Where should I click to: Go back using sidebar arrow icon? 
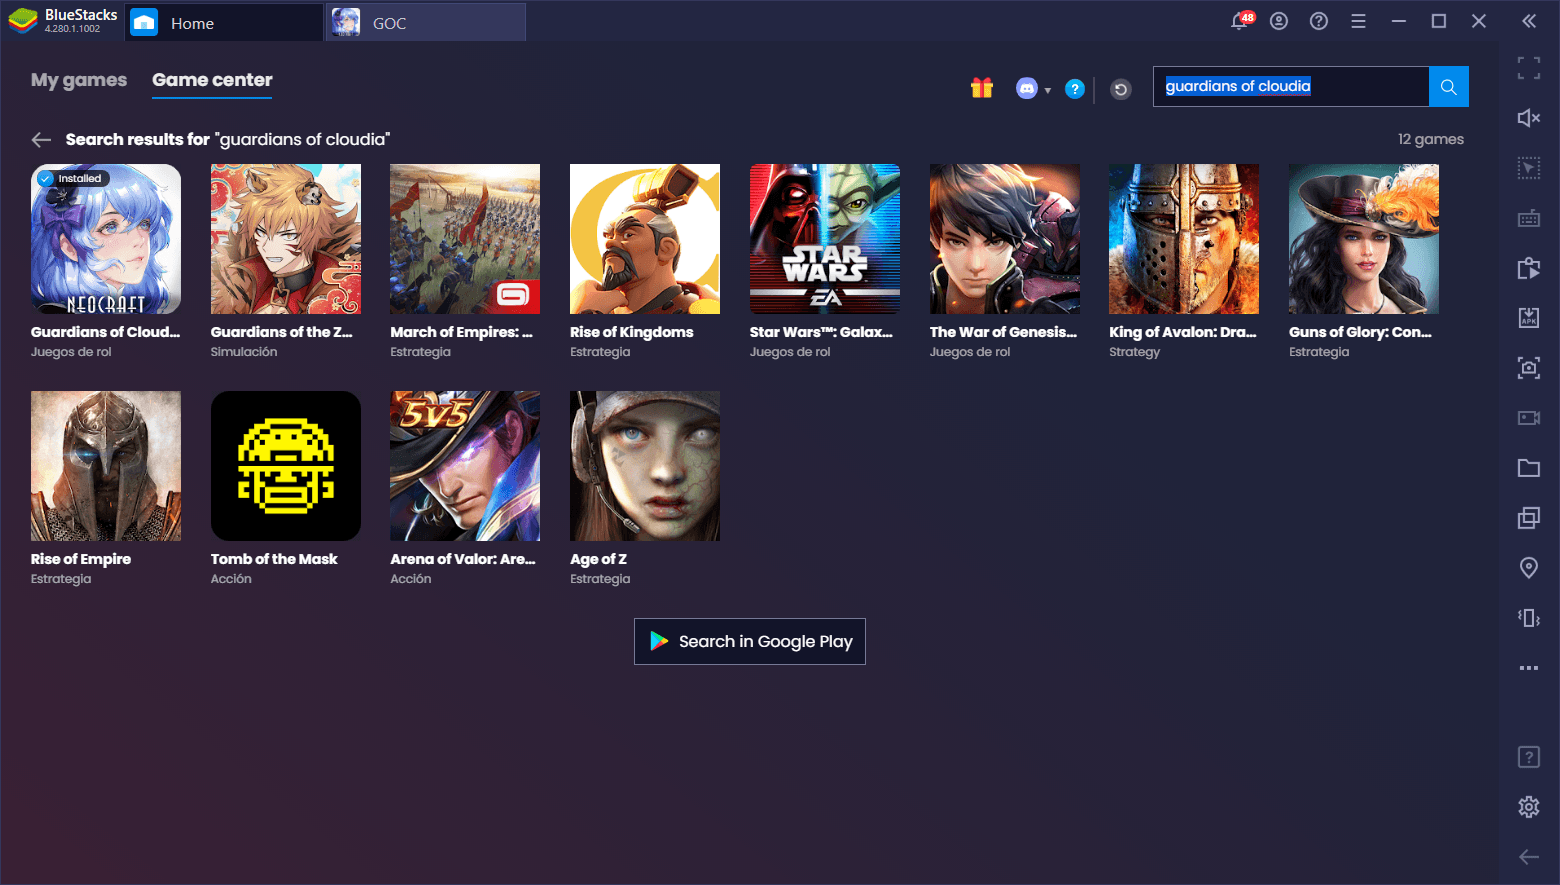(x=1529, y=857)
